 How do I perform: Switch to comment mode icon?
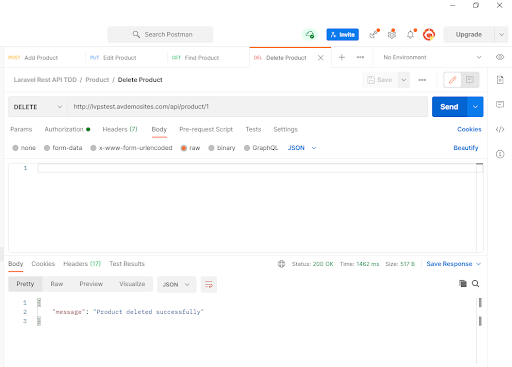(470, 80)
